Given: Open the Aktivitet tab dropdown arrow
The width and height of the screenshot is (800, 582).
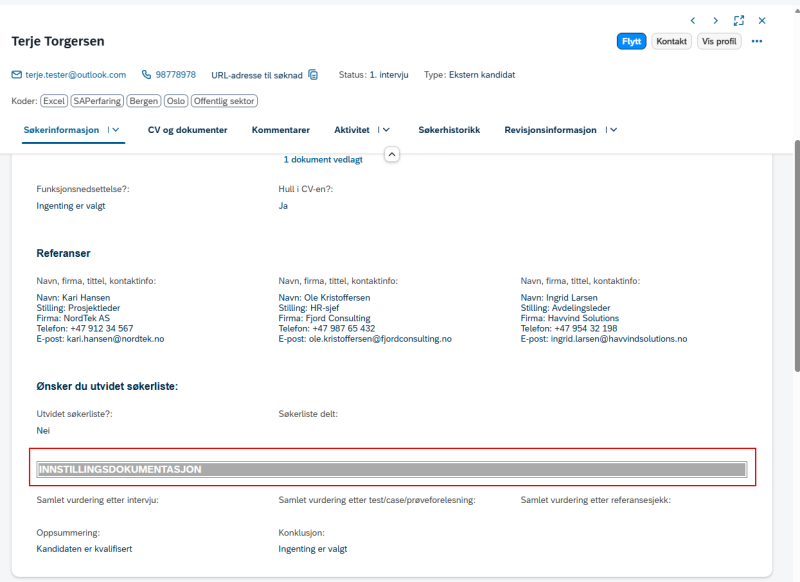Looking at the screenshot, I should (386, 130).
